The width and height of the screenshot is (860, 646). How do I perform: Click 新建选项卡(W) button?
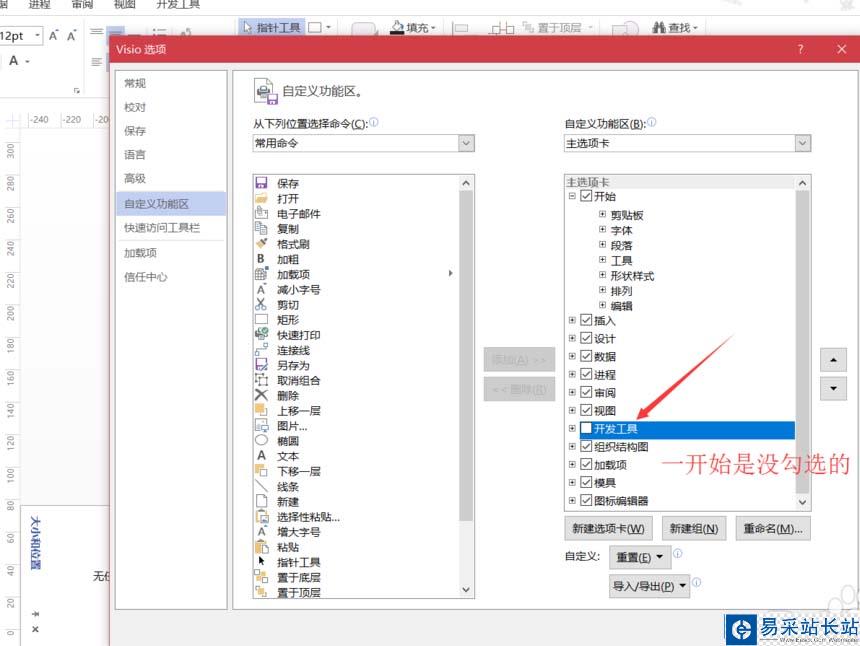coord(609,529)
